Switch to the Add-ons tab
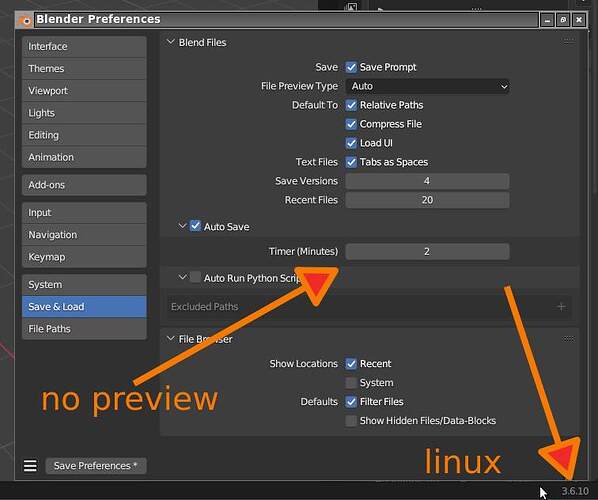This screenshot has height=500, width=598. tap(84, 185)
